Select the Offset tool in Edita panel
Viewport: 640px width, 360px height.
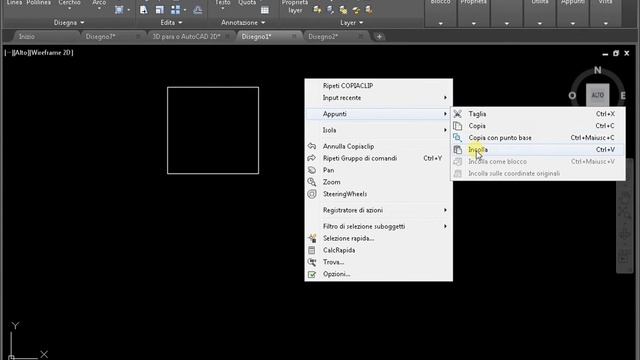click(198, 10)
